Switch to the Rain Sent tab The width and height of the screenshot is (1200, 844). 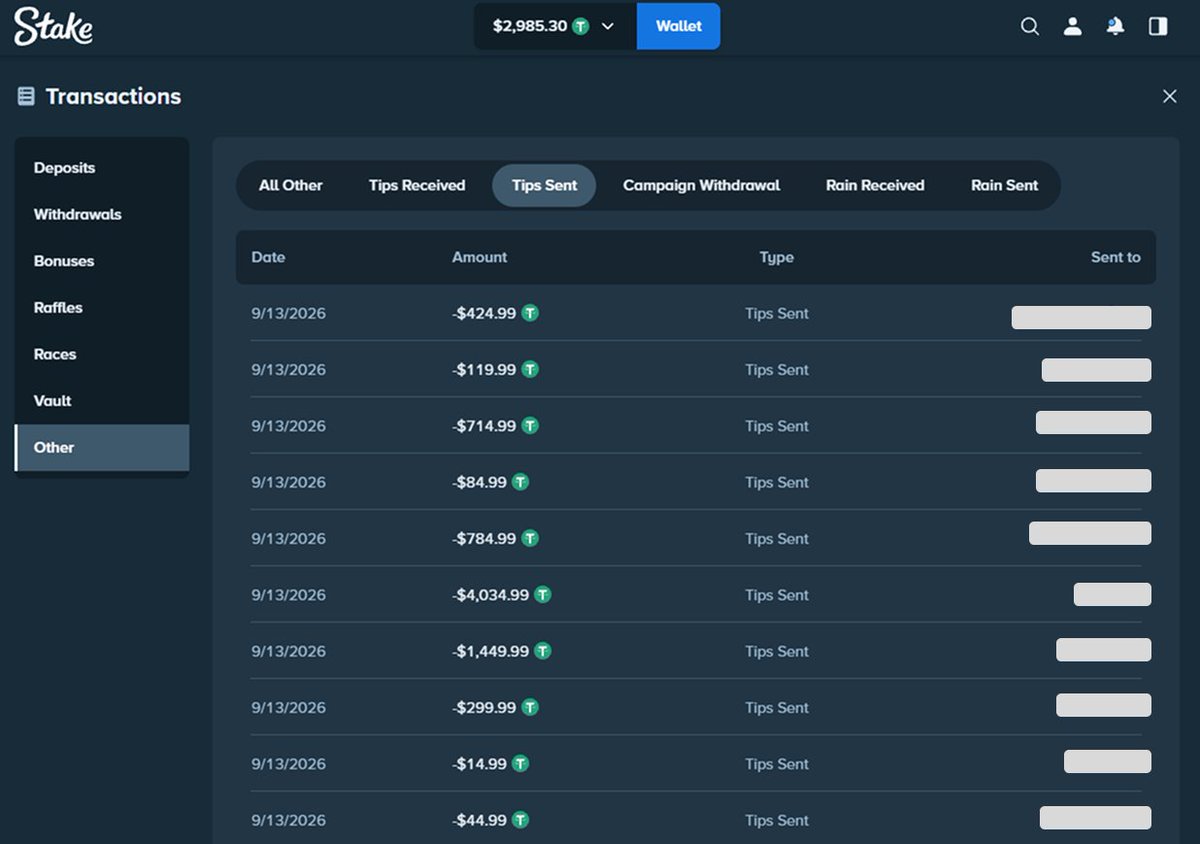tap(1004, 185)
